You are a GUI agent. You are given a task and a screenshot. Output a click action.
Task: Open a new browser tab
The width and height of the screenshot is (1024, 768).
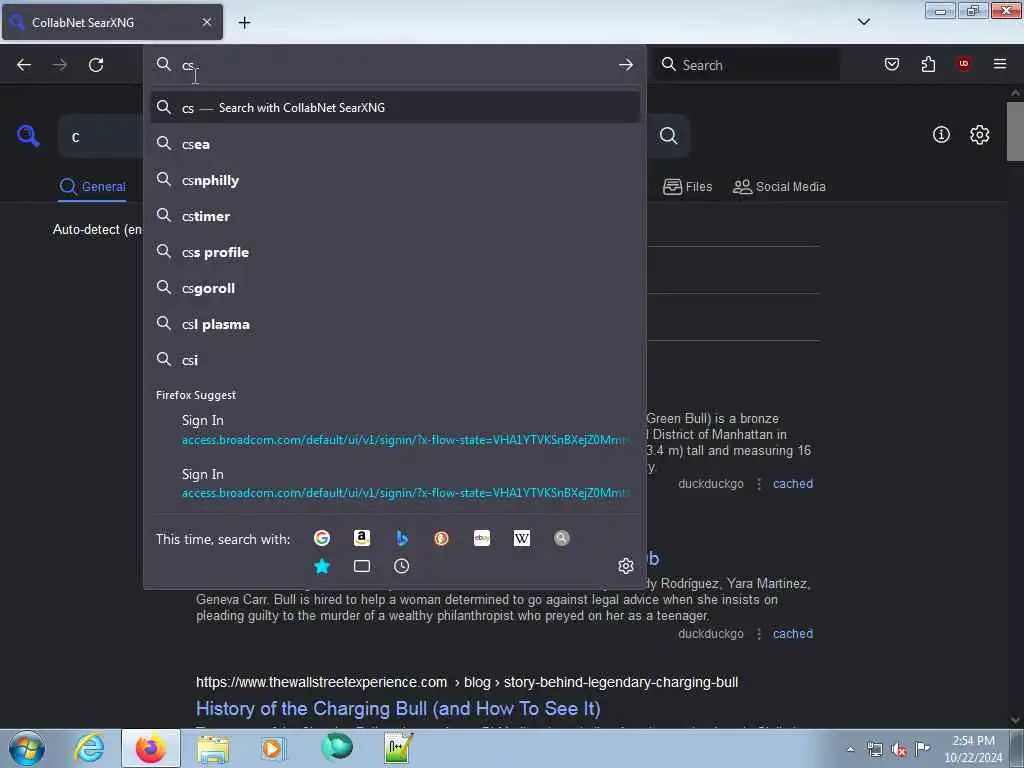click(x=244, y=23)
